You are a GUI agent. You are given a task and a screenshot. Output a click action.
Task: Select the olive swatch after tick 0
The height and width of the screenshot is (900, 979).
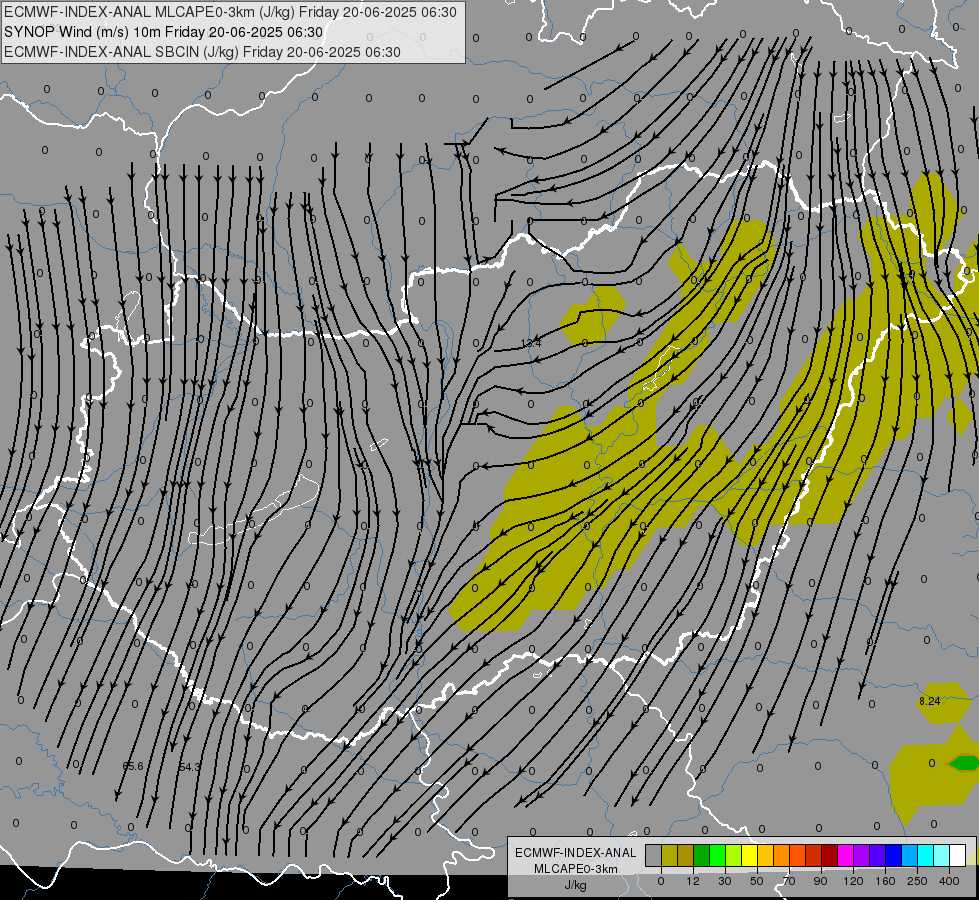click(669, 856)
